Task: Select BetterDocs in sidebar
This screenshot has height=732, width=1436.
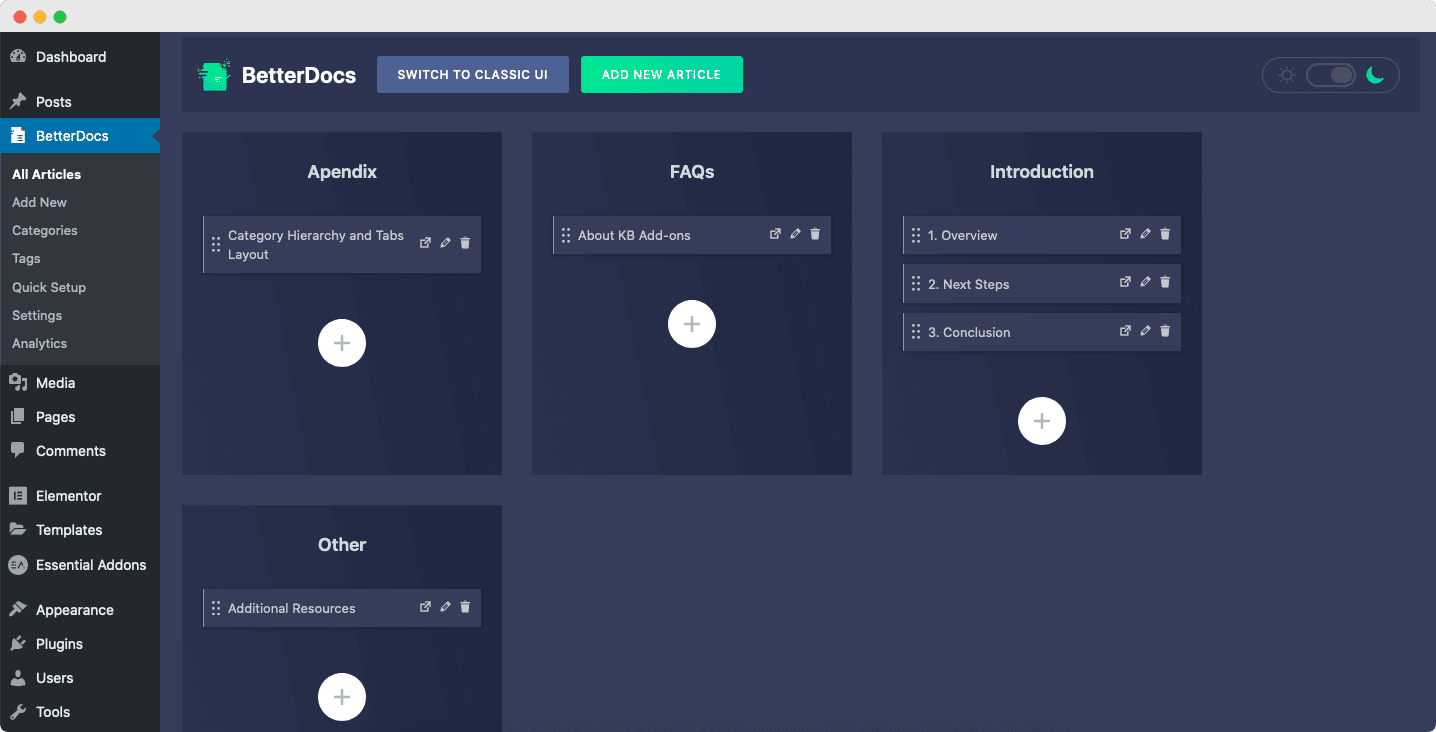Action: click(x=80, y=136)
